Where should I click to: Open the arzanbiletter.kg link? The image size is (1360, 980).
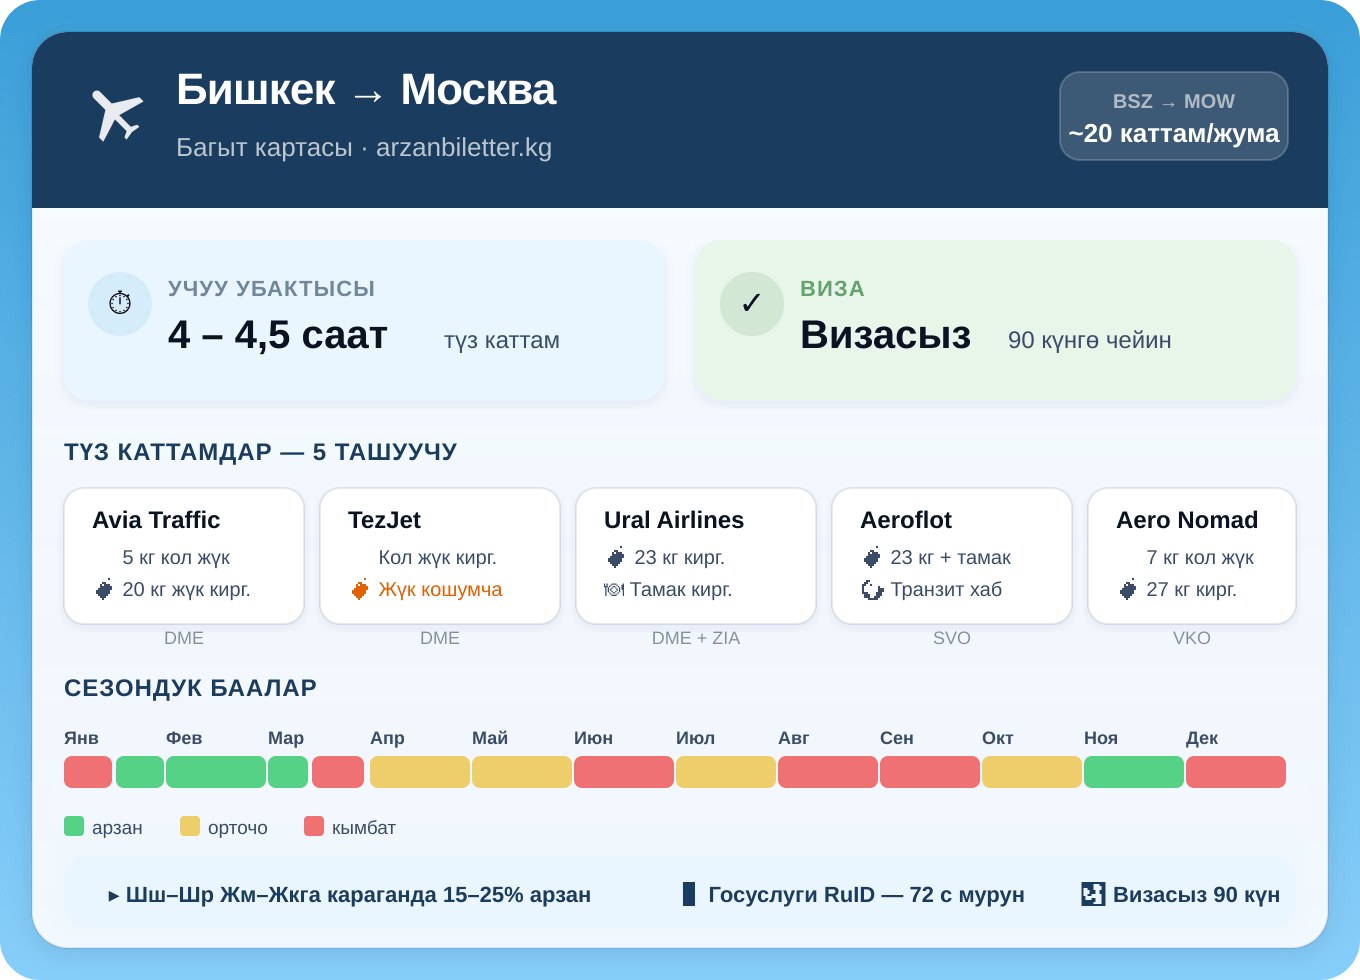click(464, 147)
